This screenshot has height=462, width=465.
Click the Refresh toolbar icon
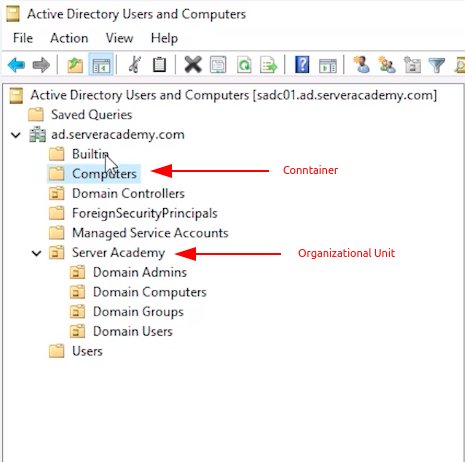244,65
